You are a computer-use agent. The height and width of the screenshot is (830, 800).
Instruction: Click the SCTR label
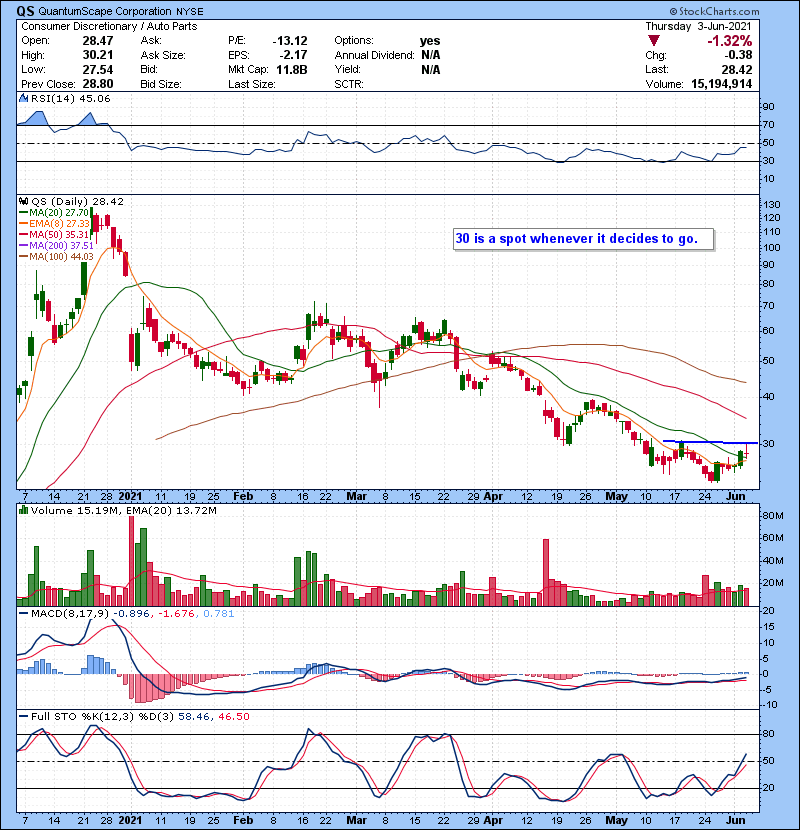pos(349,84)
